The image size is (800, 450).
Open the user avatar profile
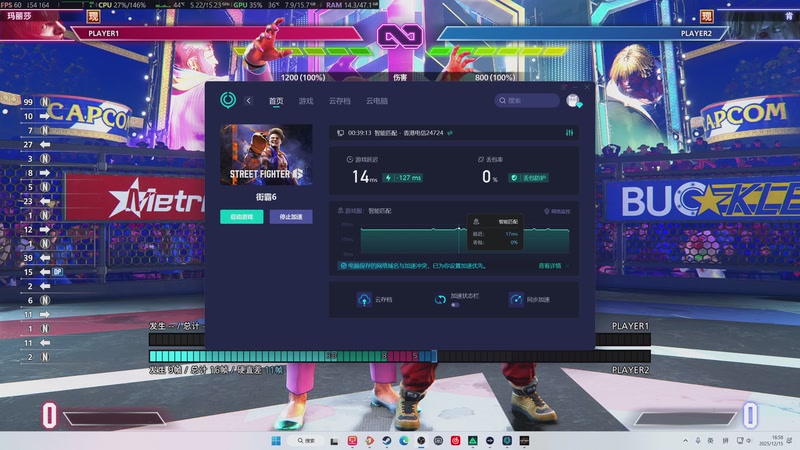click(x=573, y=101)
